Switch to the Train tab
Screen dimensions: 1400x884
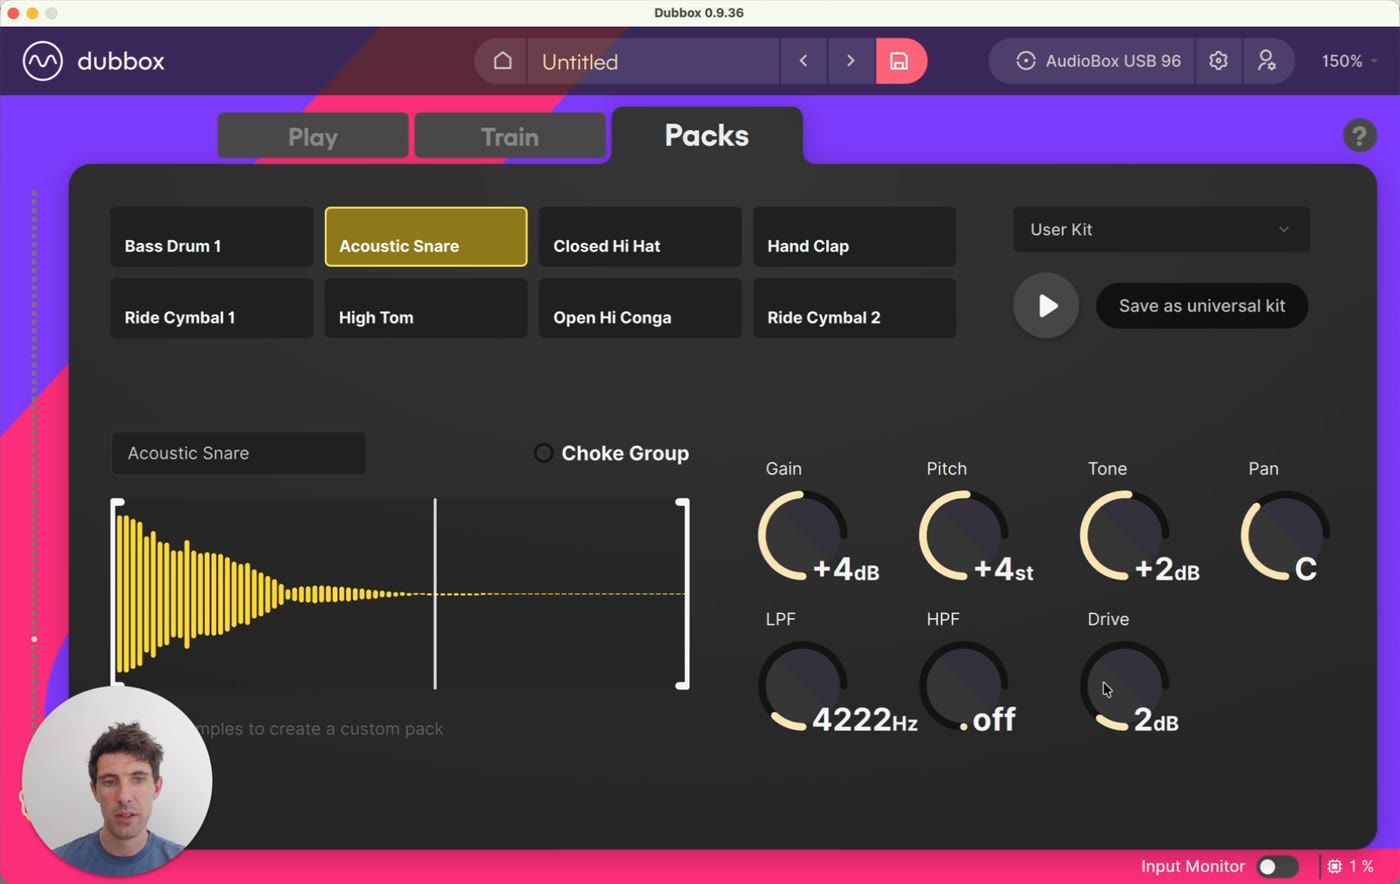pyautogui.click(x=510, y=137)
